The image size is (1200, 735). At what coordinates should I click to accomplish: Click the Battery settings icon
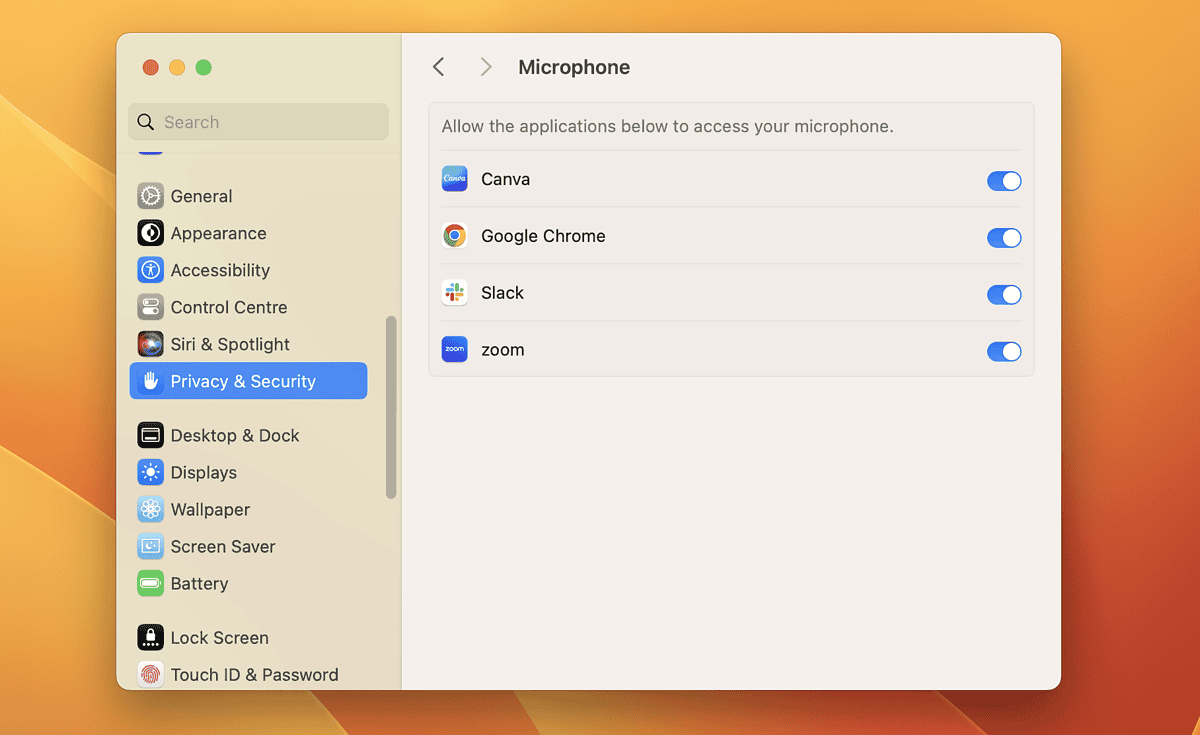pos(150,583)
